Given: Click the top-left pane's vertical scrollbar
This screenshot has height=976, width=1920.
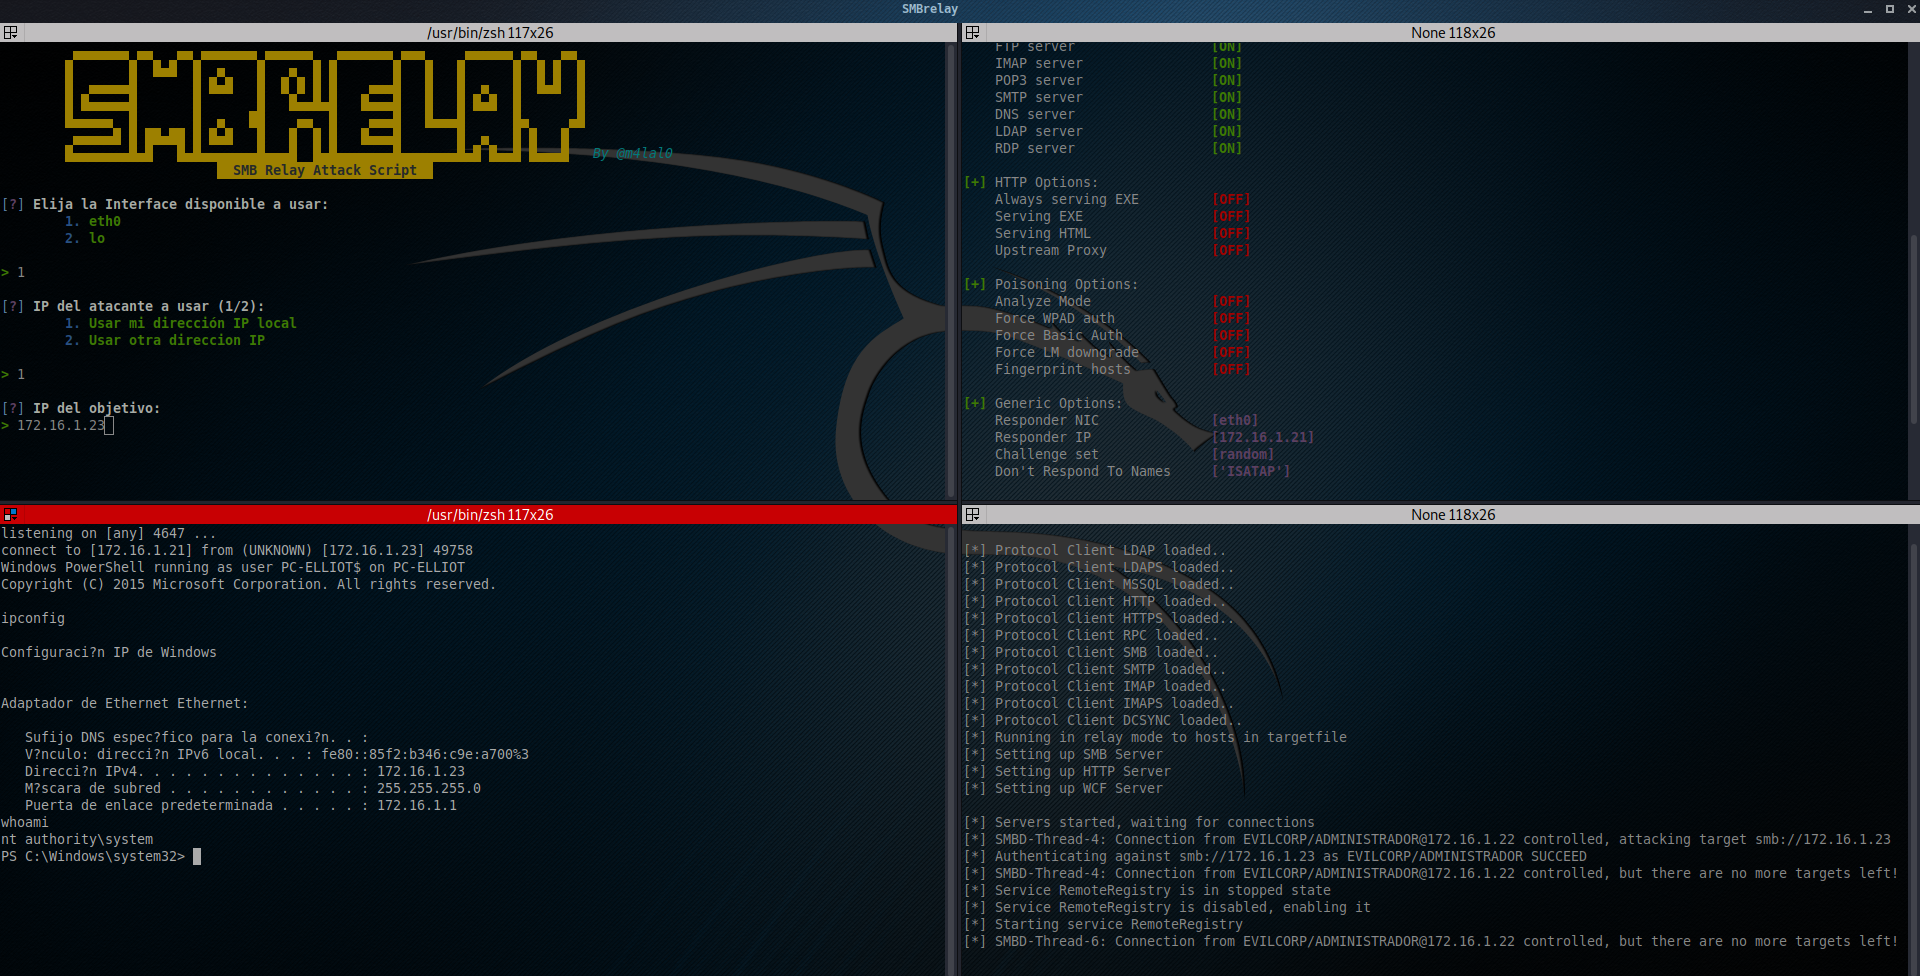Looking at the screenshot, I should pos(951,270).
